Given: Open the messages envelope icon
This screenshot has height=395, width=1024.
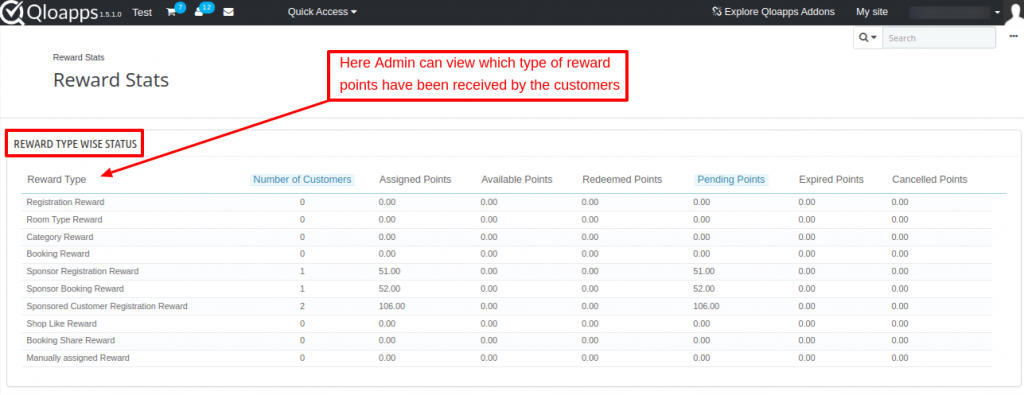Looking at the screenshot, I should (x=228, y=12).
